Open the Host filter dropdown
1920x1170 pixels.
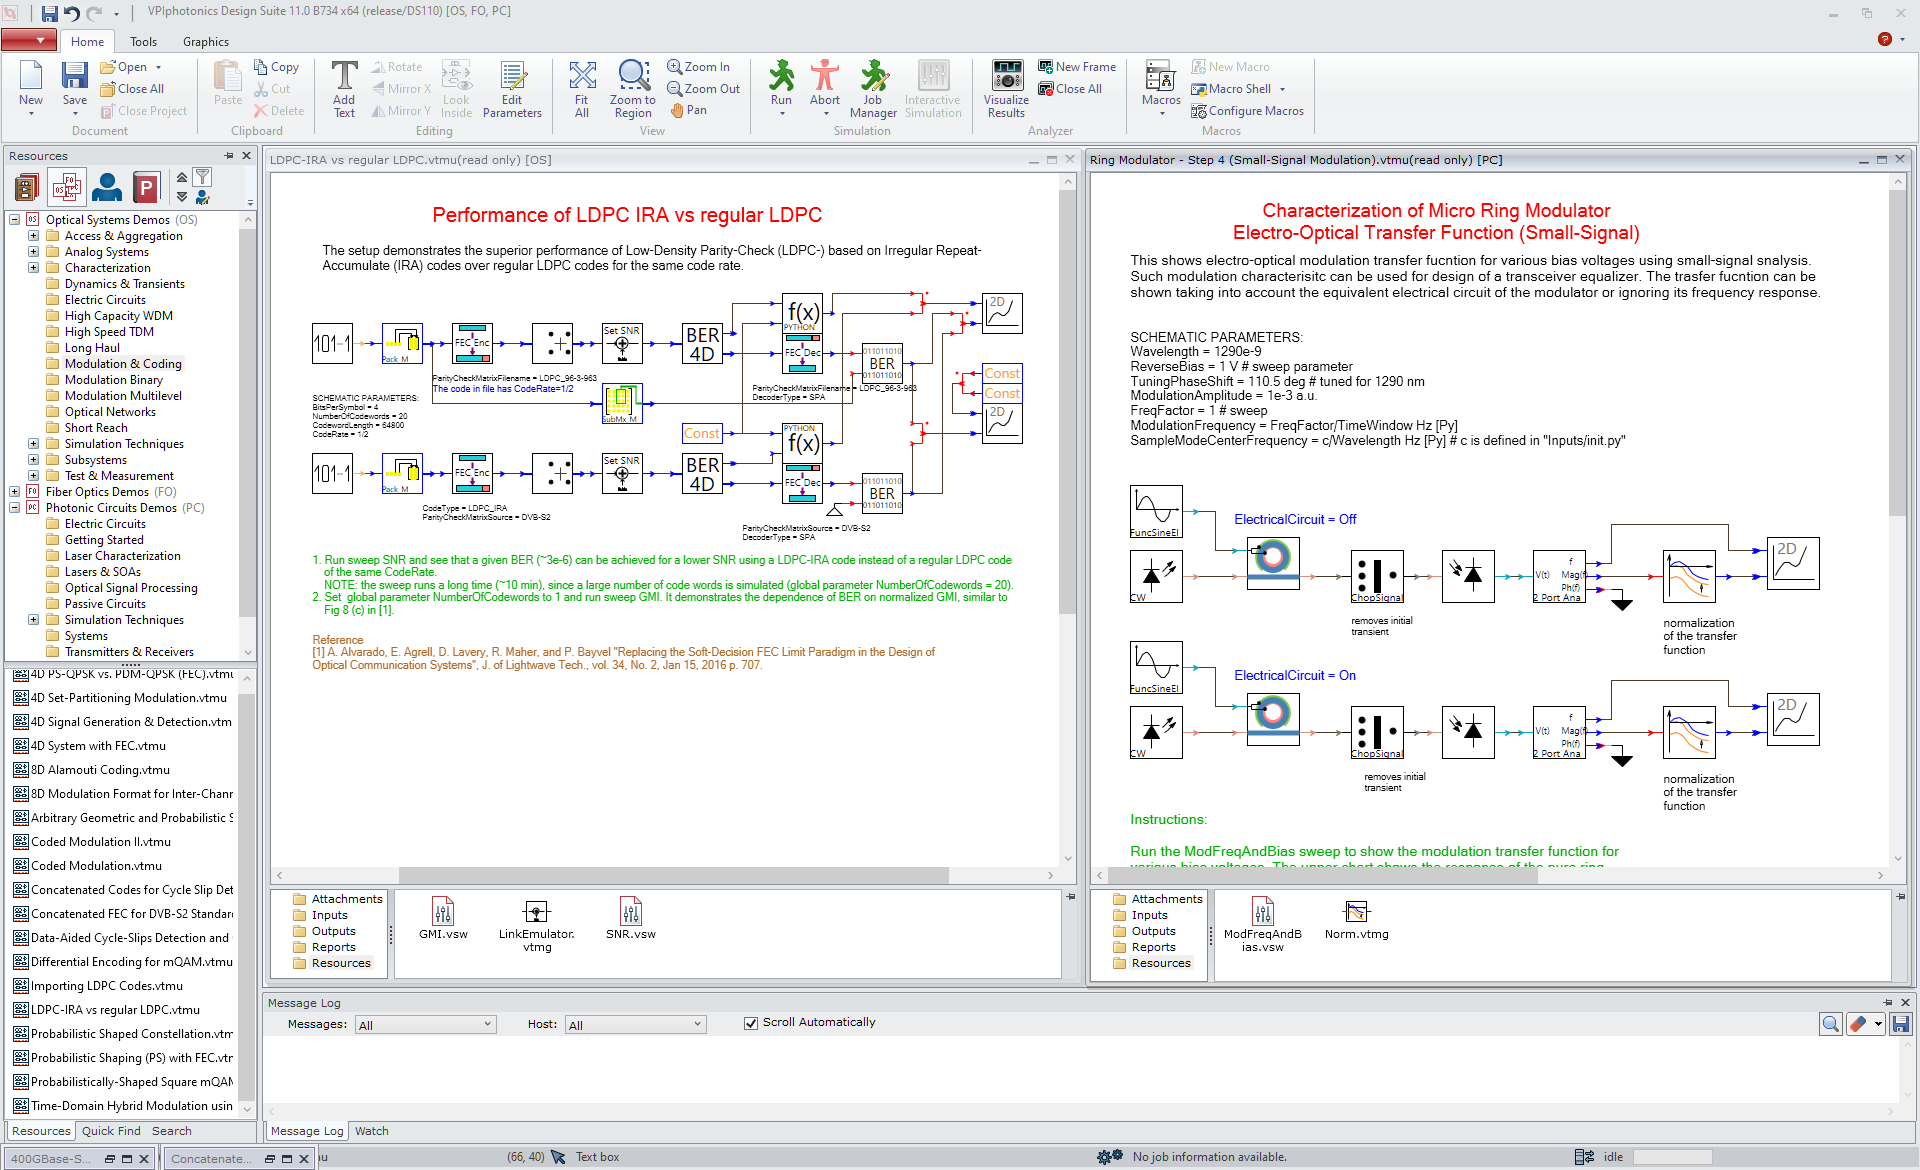click(x=636, y=1025)
